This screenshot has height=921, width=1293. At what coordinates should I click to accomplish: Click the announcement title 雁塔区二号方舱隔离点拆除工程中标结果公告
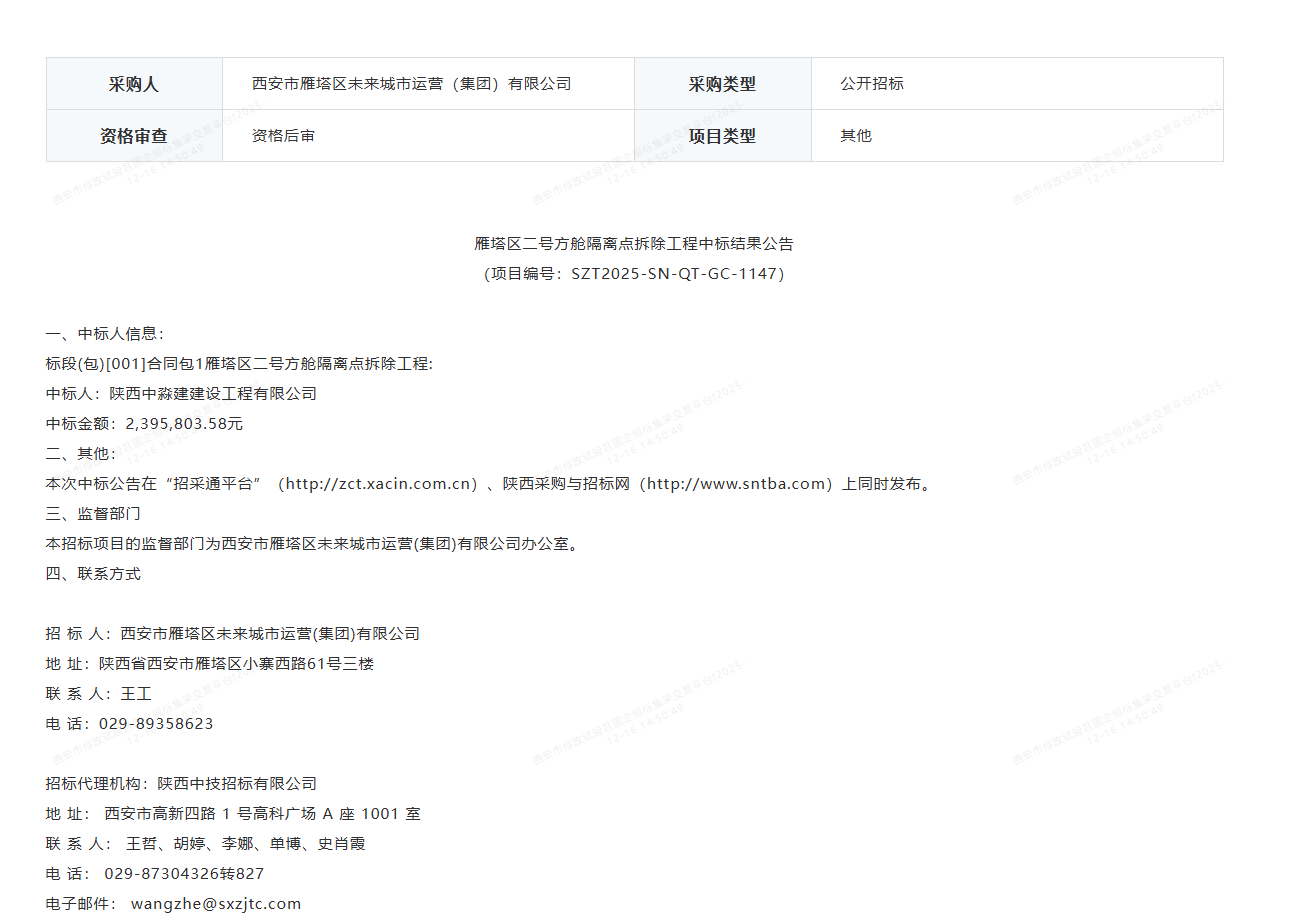click(x=634, y=244)
